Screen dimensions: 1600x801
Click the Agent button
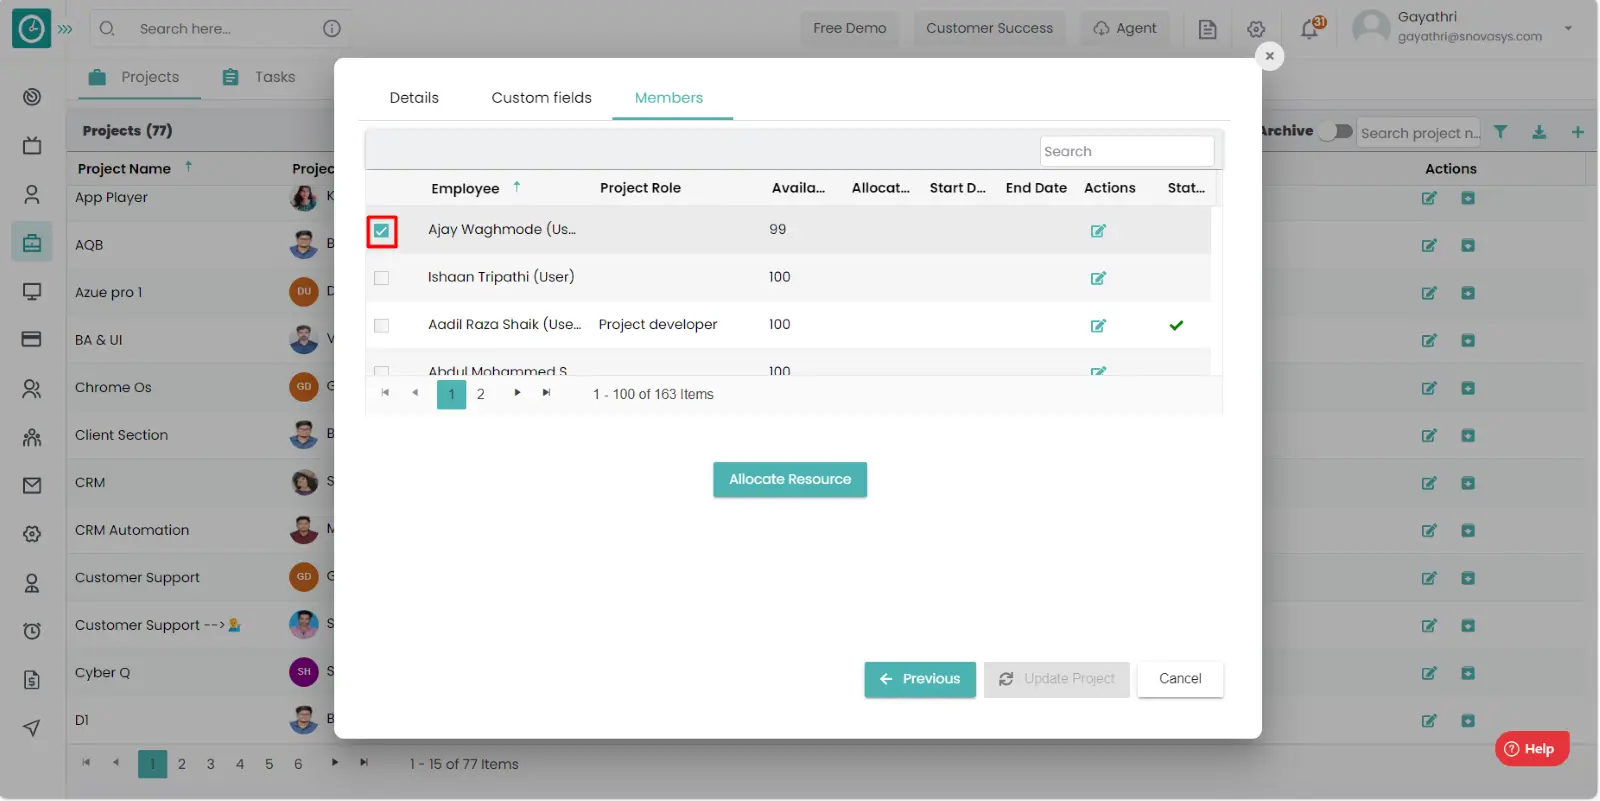pyautogui.click(x=1125, y=28)
